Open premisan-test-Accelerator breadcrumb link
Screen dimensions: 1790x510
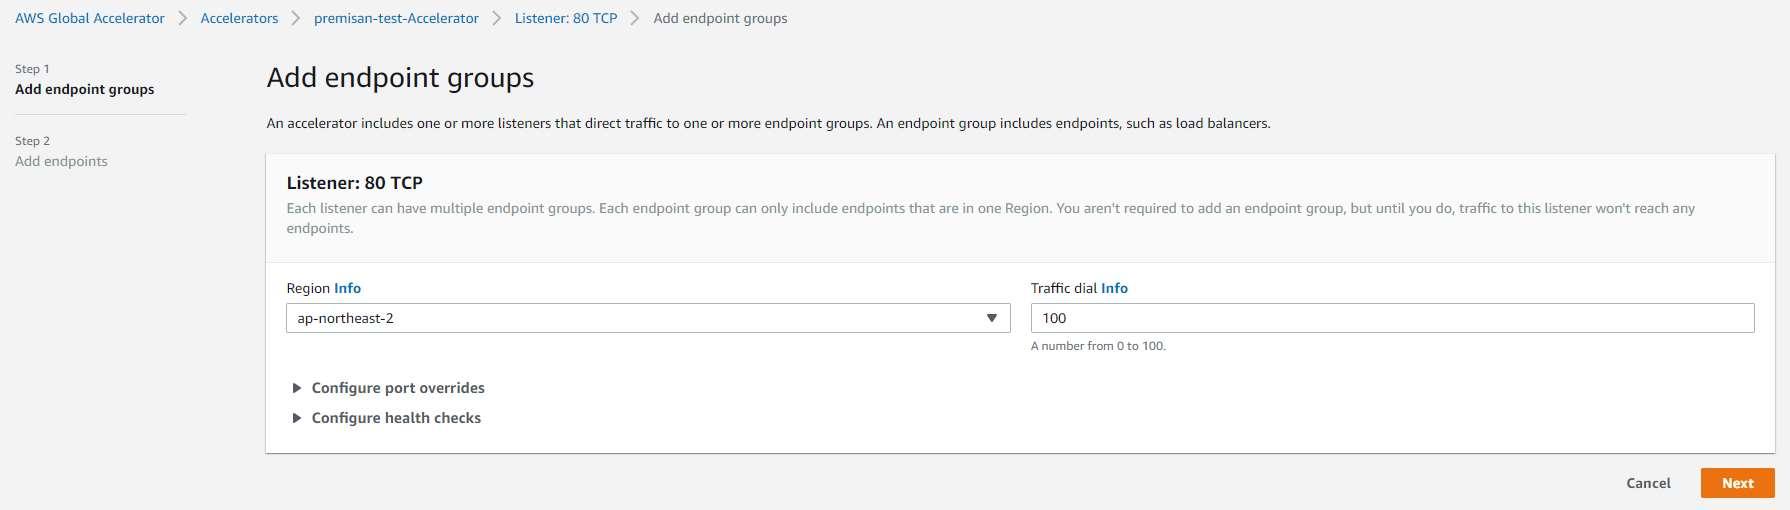[x=396, y=19]
